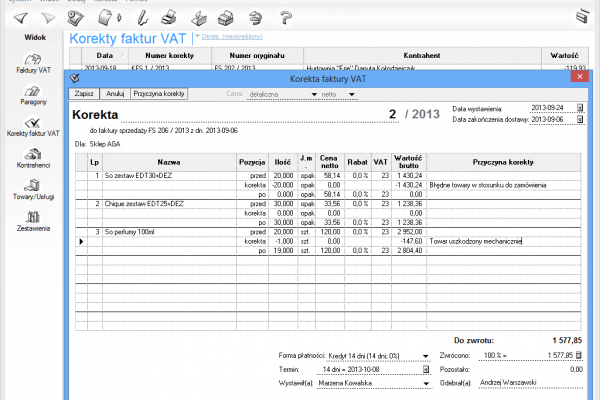Click the help question mark toolbar icon
This screenshot has width=600, height=400.
[x=285, y=16]
